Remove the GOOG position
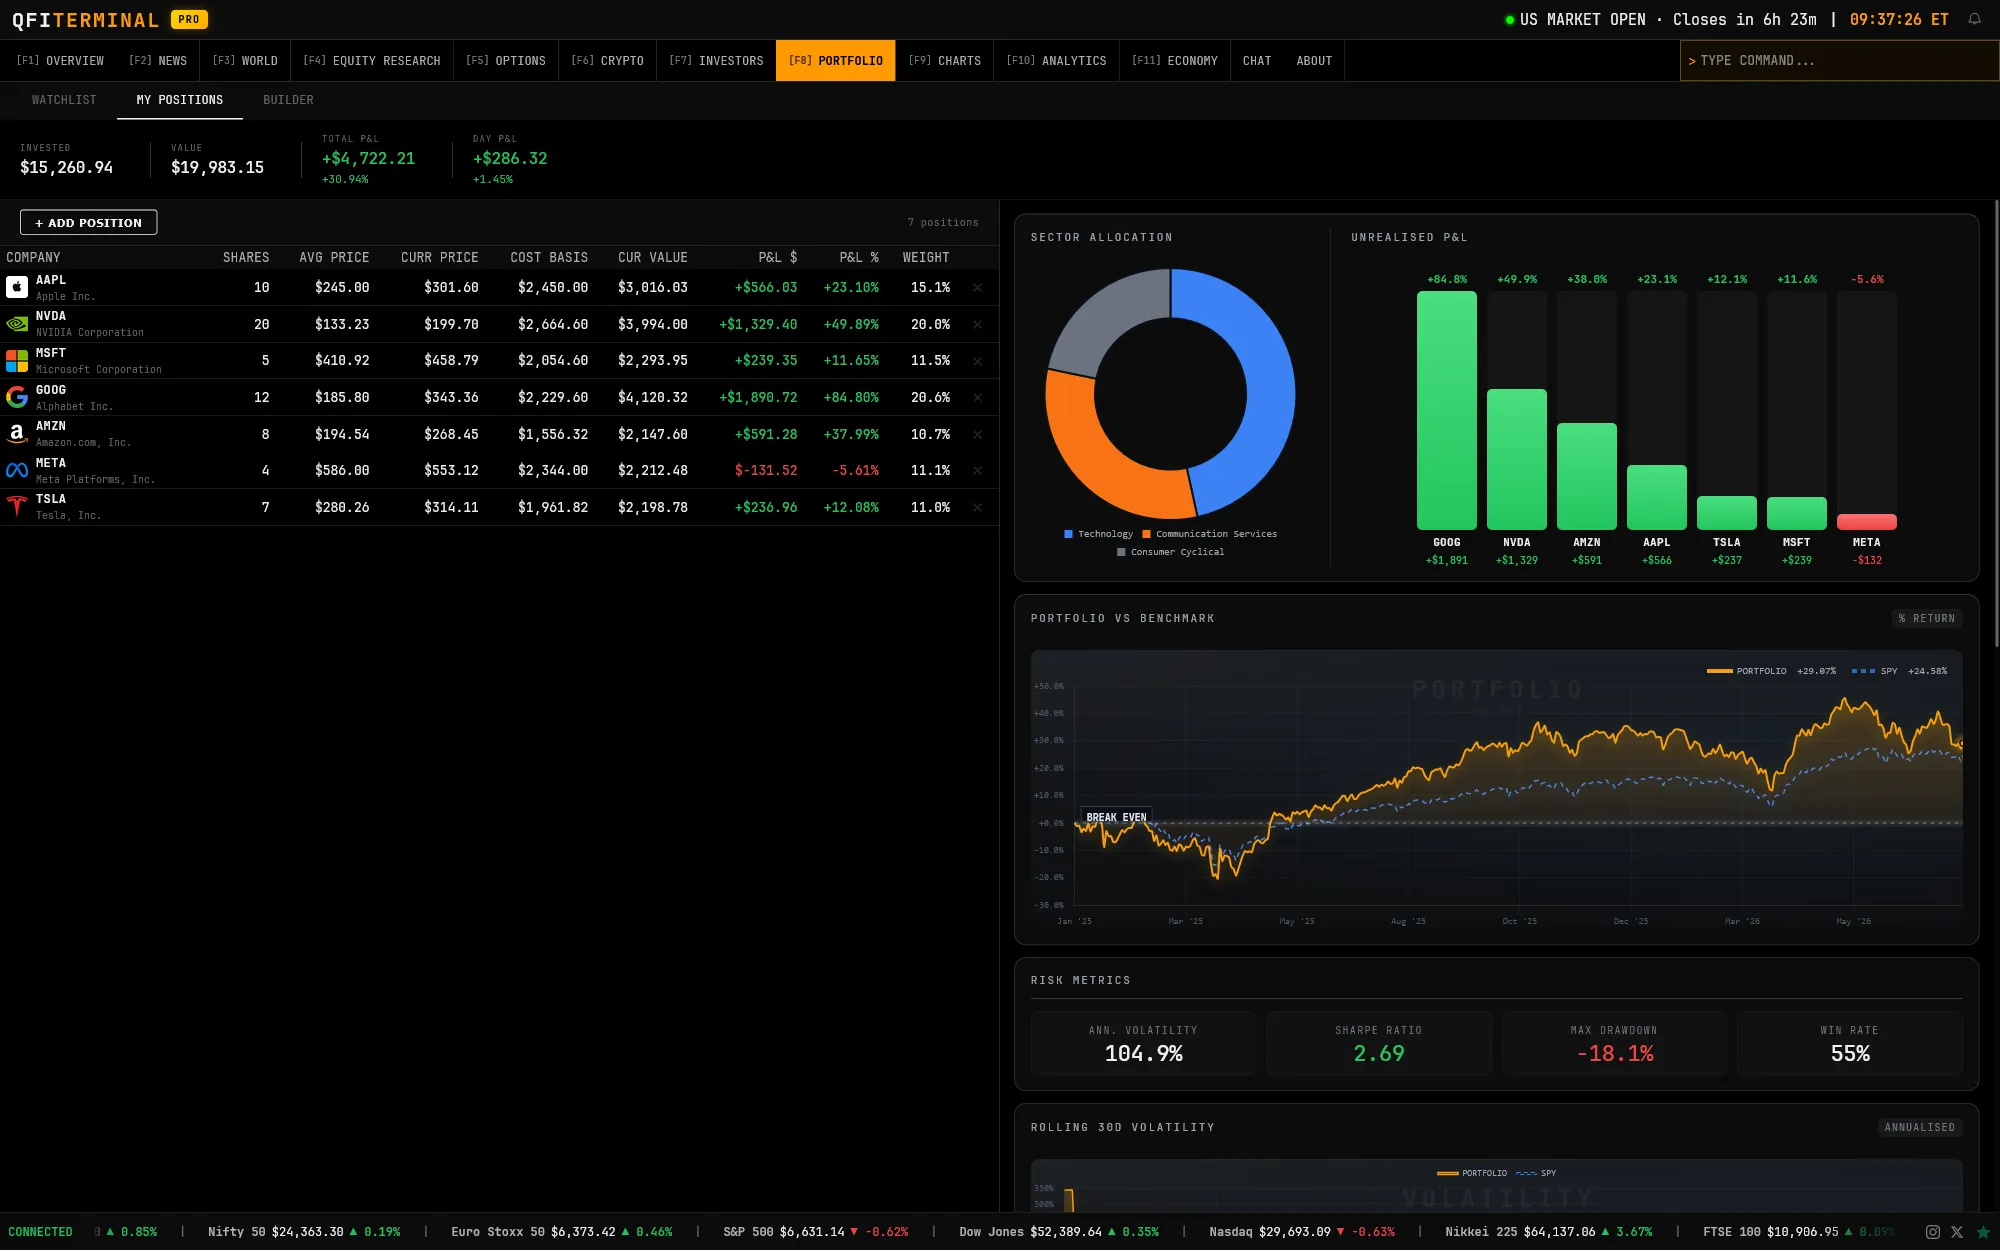 click(977, 397)
